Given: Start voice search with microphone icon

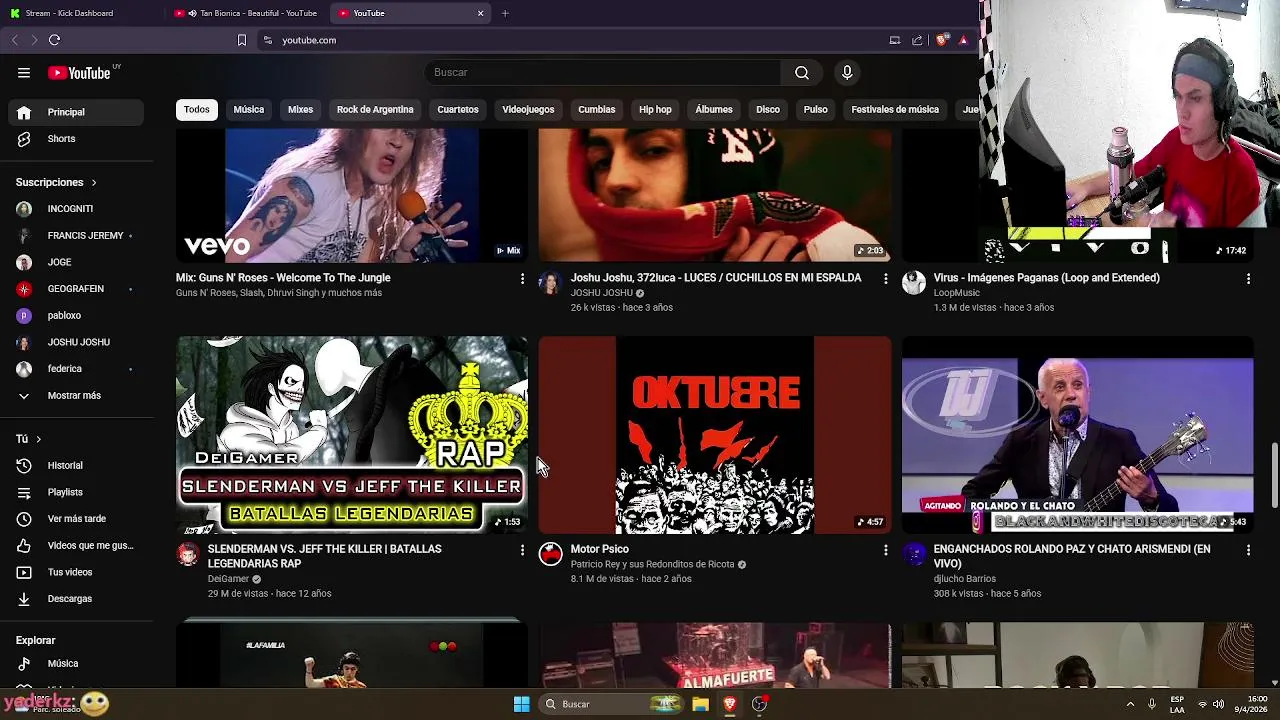Looking at the screenshot, I should [847, 72].
